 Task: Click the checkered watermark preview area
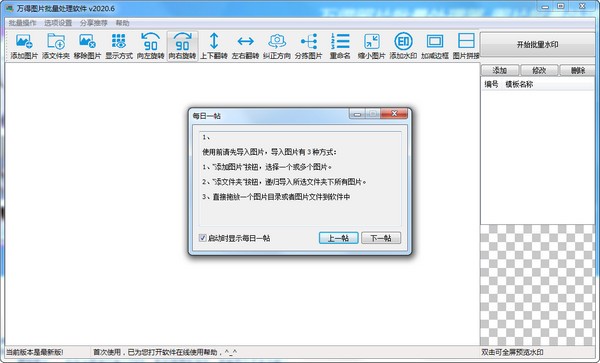click(538, 285)
